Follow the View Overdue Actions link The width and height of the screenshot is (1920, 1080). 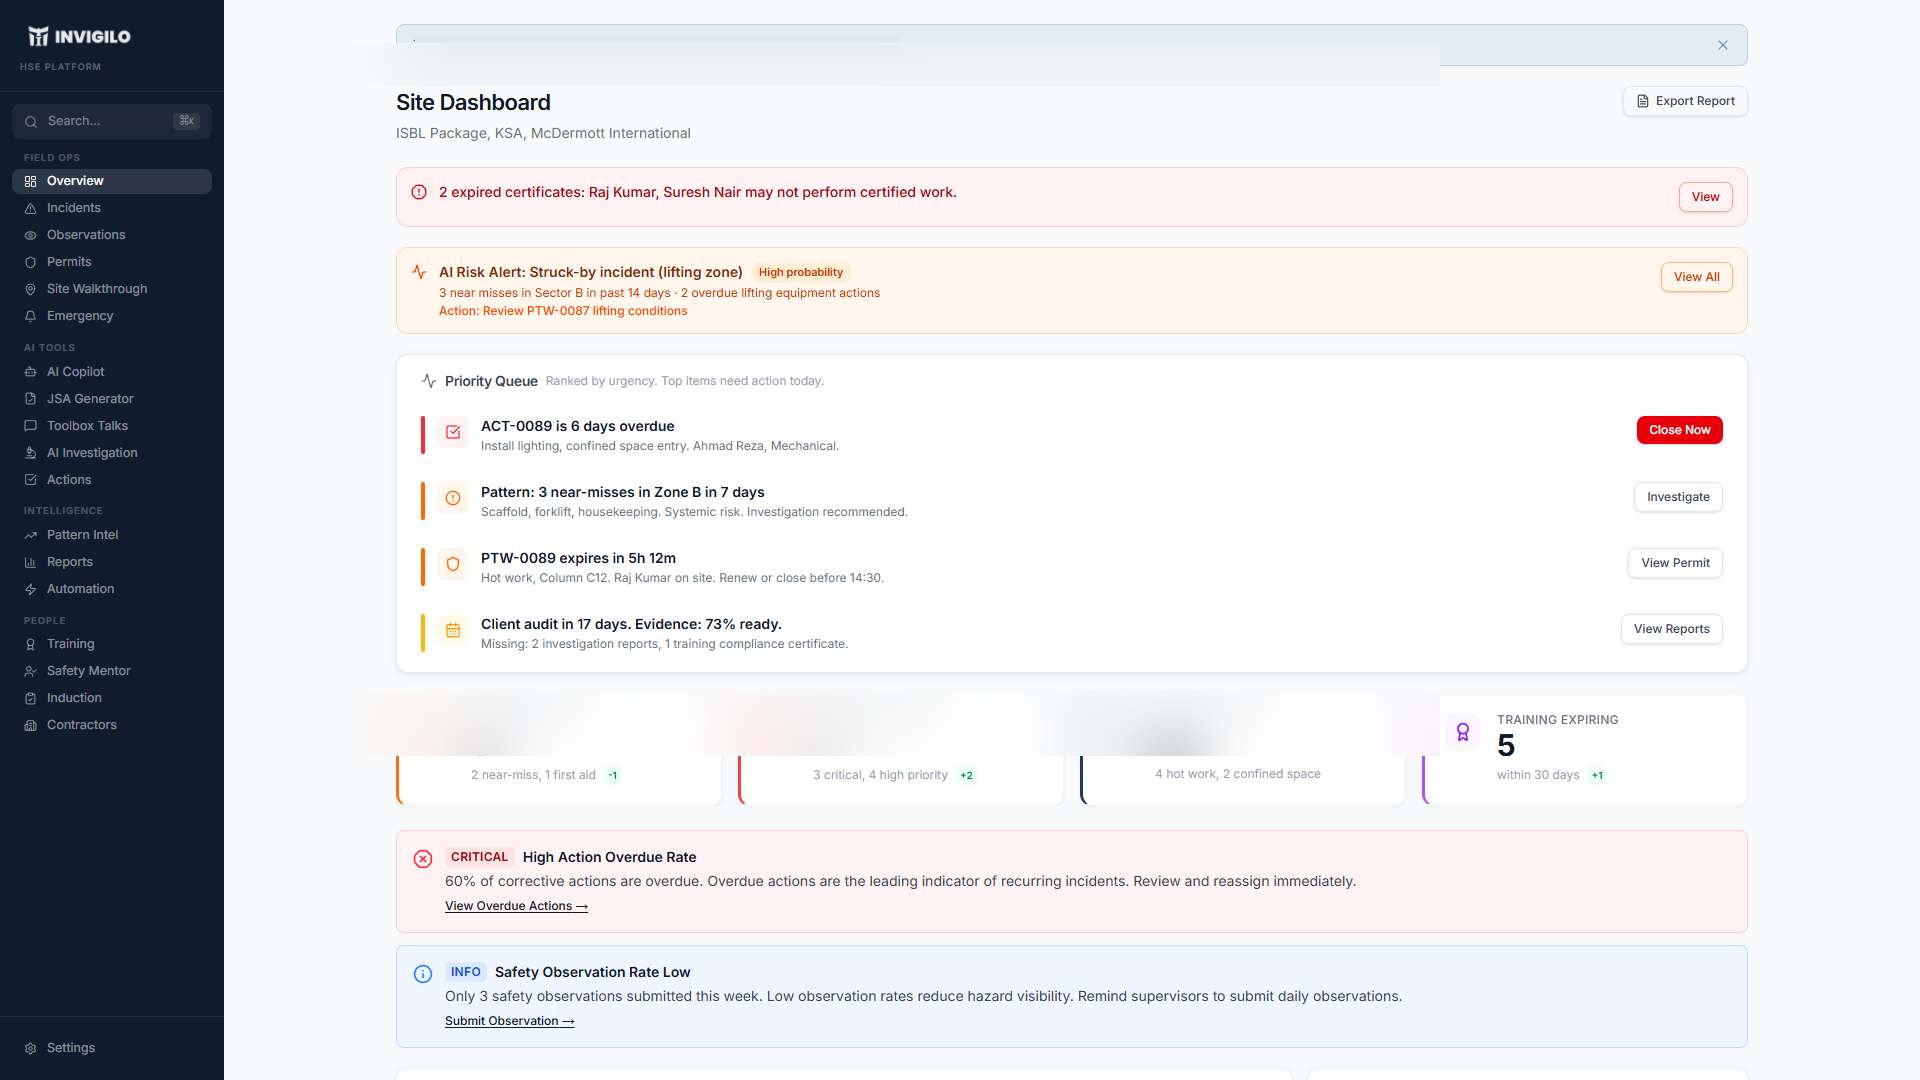[x=516, y=906]
